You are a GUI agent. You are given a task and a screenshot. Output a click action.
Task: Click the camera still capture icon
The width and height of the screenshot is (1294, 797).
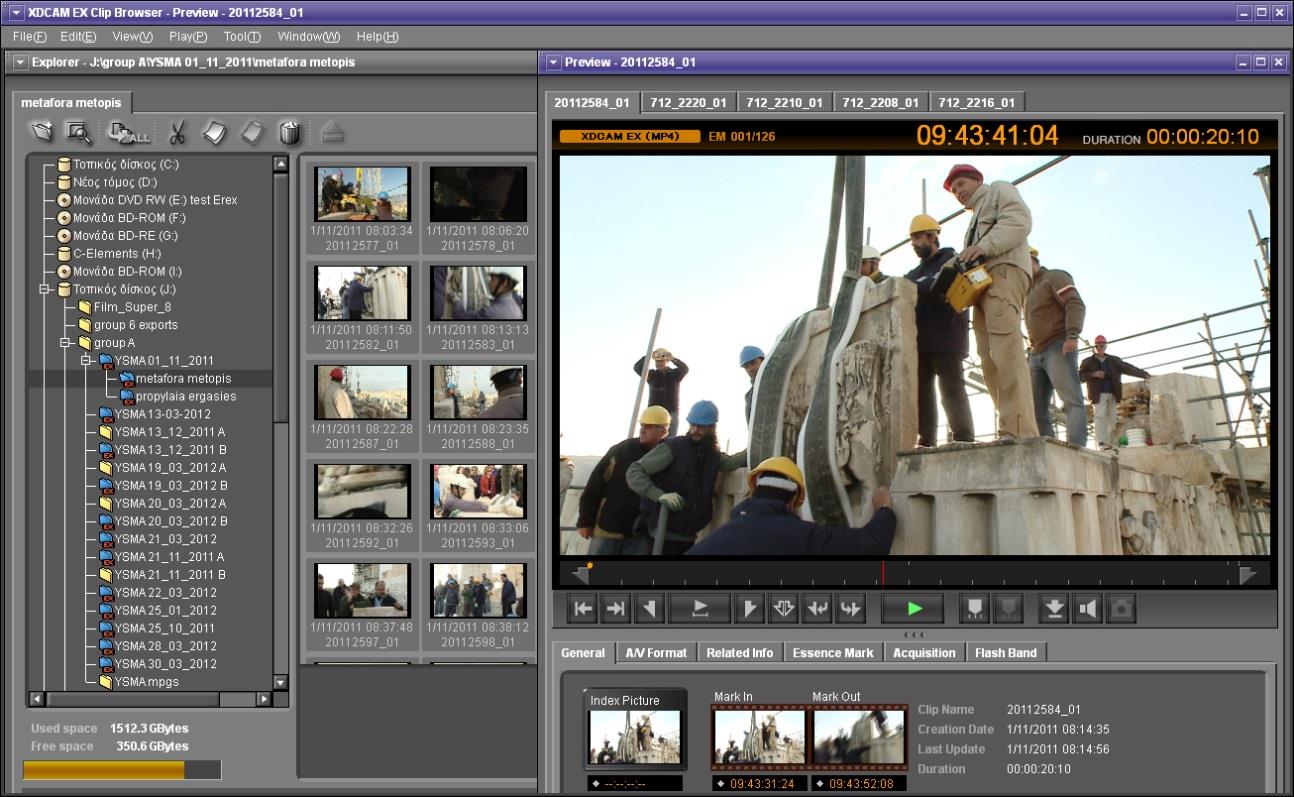point(1121,608)
